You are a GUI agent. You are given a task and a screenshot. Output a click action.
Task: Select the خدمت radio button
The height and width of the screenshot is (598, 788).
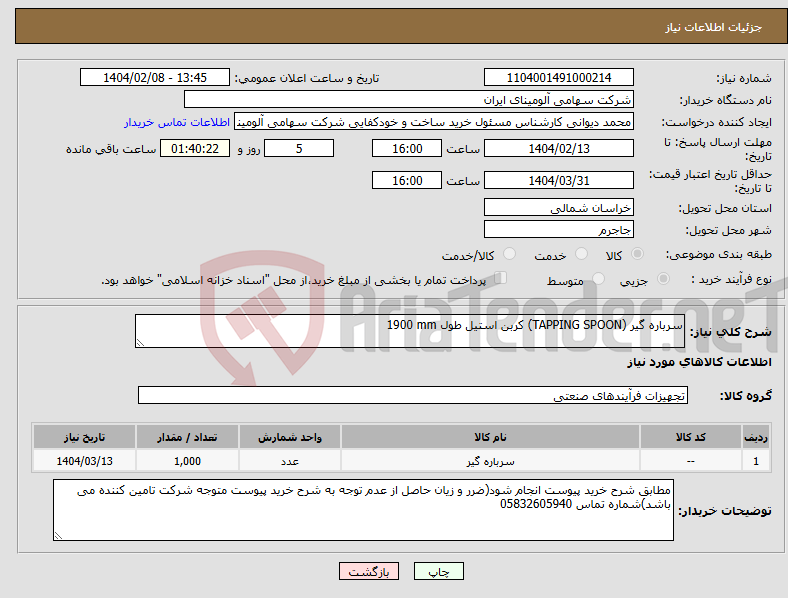tap(581, 254)
